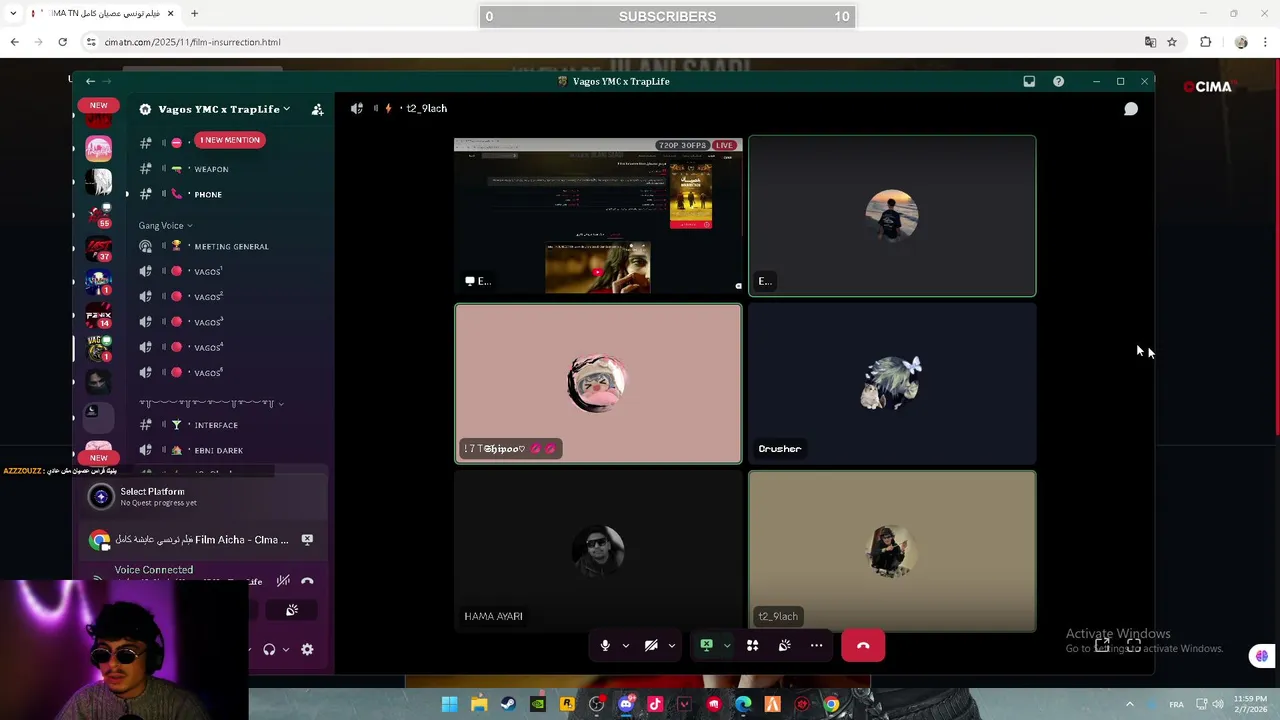
Task: Join VAGOS 5 voice channel
Action: click(231, 372)
